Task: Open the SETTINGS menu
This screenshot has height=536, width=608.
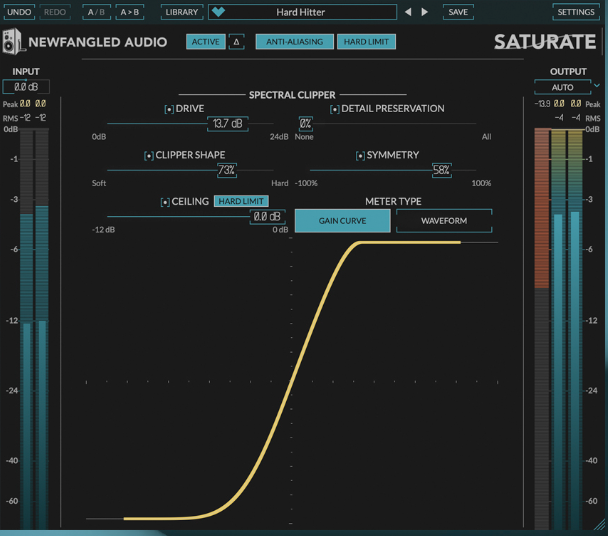Action: (576, 12)
